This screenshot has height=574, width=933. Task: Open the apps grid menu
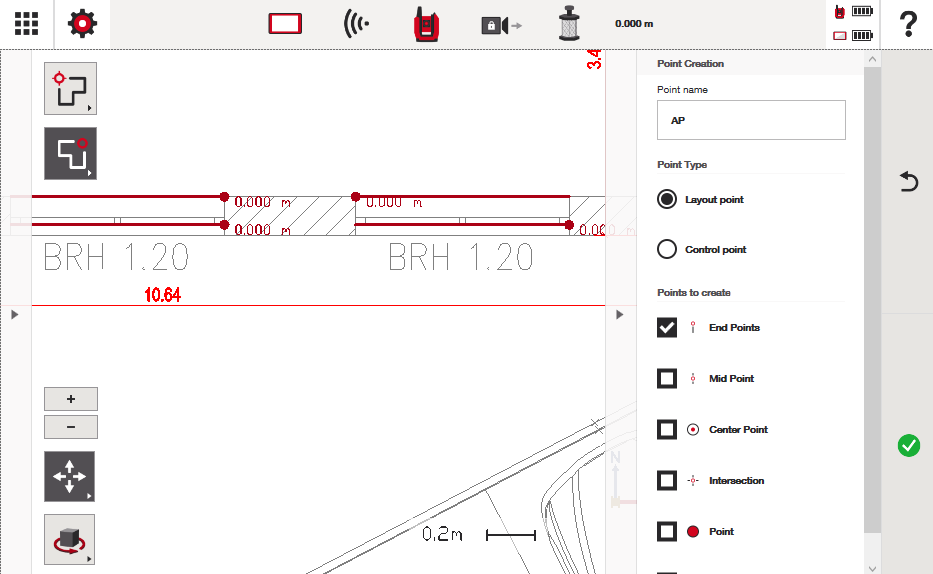click(x=26, y=24)
